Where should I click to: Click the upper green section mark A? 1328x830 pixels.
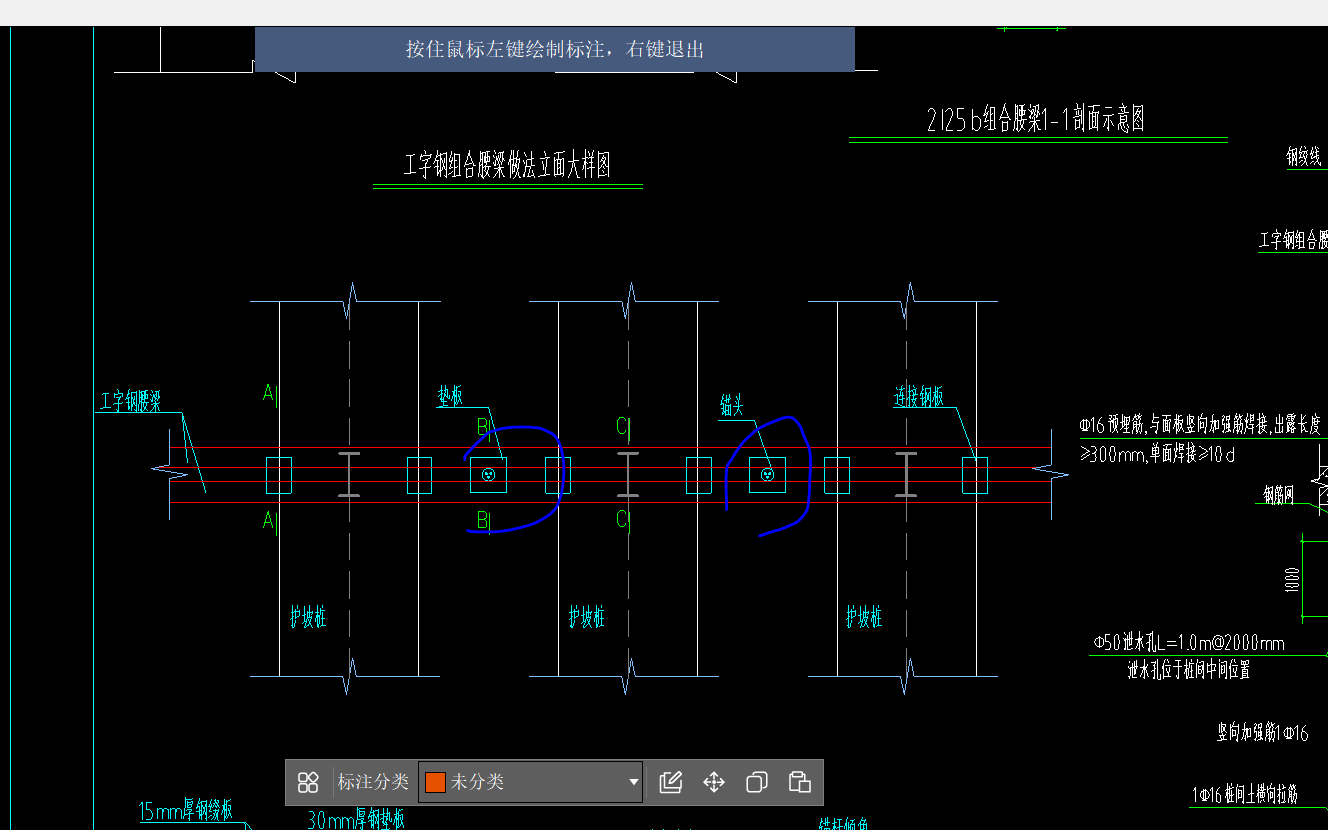coord(268,393)
